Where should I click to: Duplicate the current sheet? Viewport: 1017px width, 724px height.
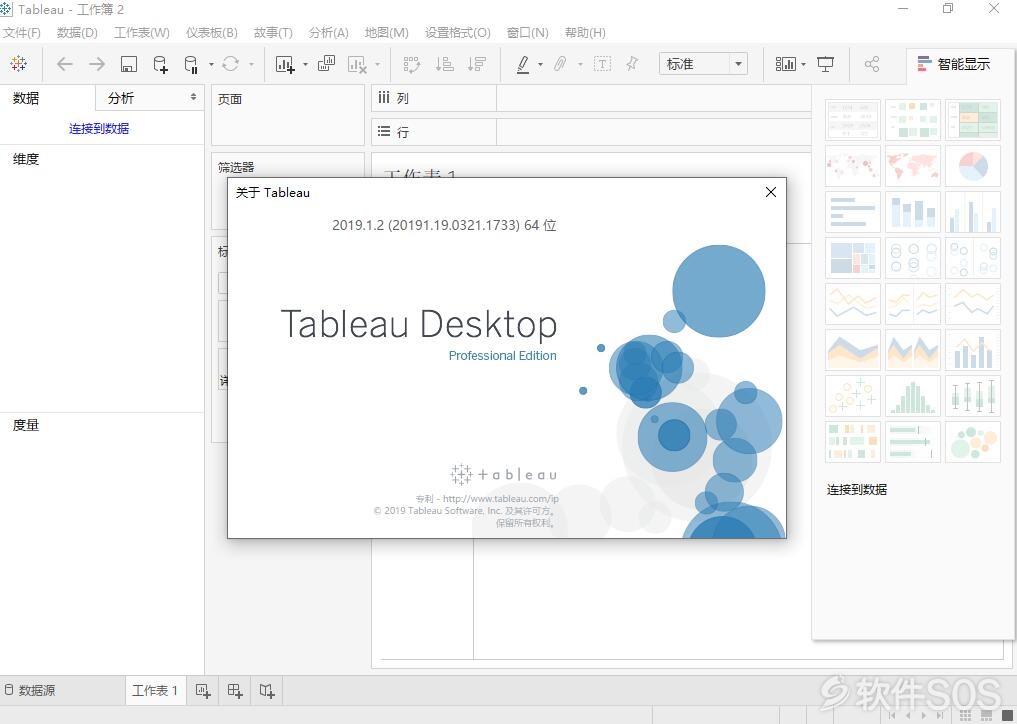(326, 64)
